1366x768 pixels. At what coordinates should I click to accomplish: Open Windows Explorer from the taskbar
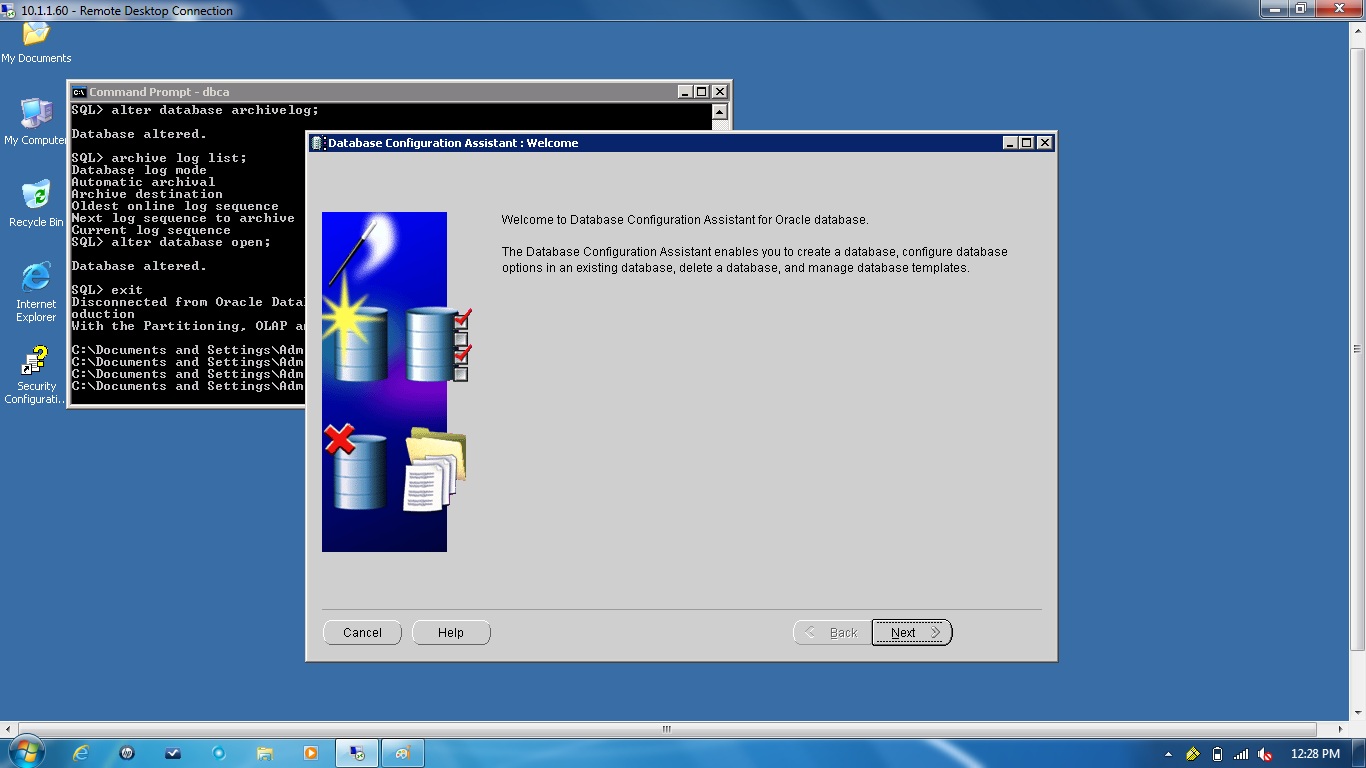click(265, 752)
